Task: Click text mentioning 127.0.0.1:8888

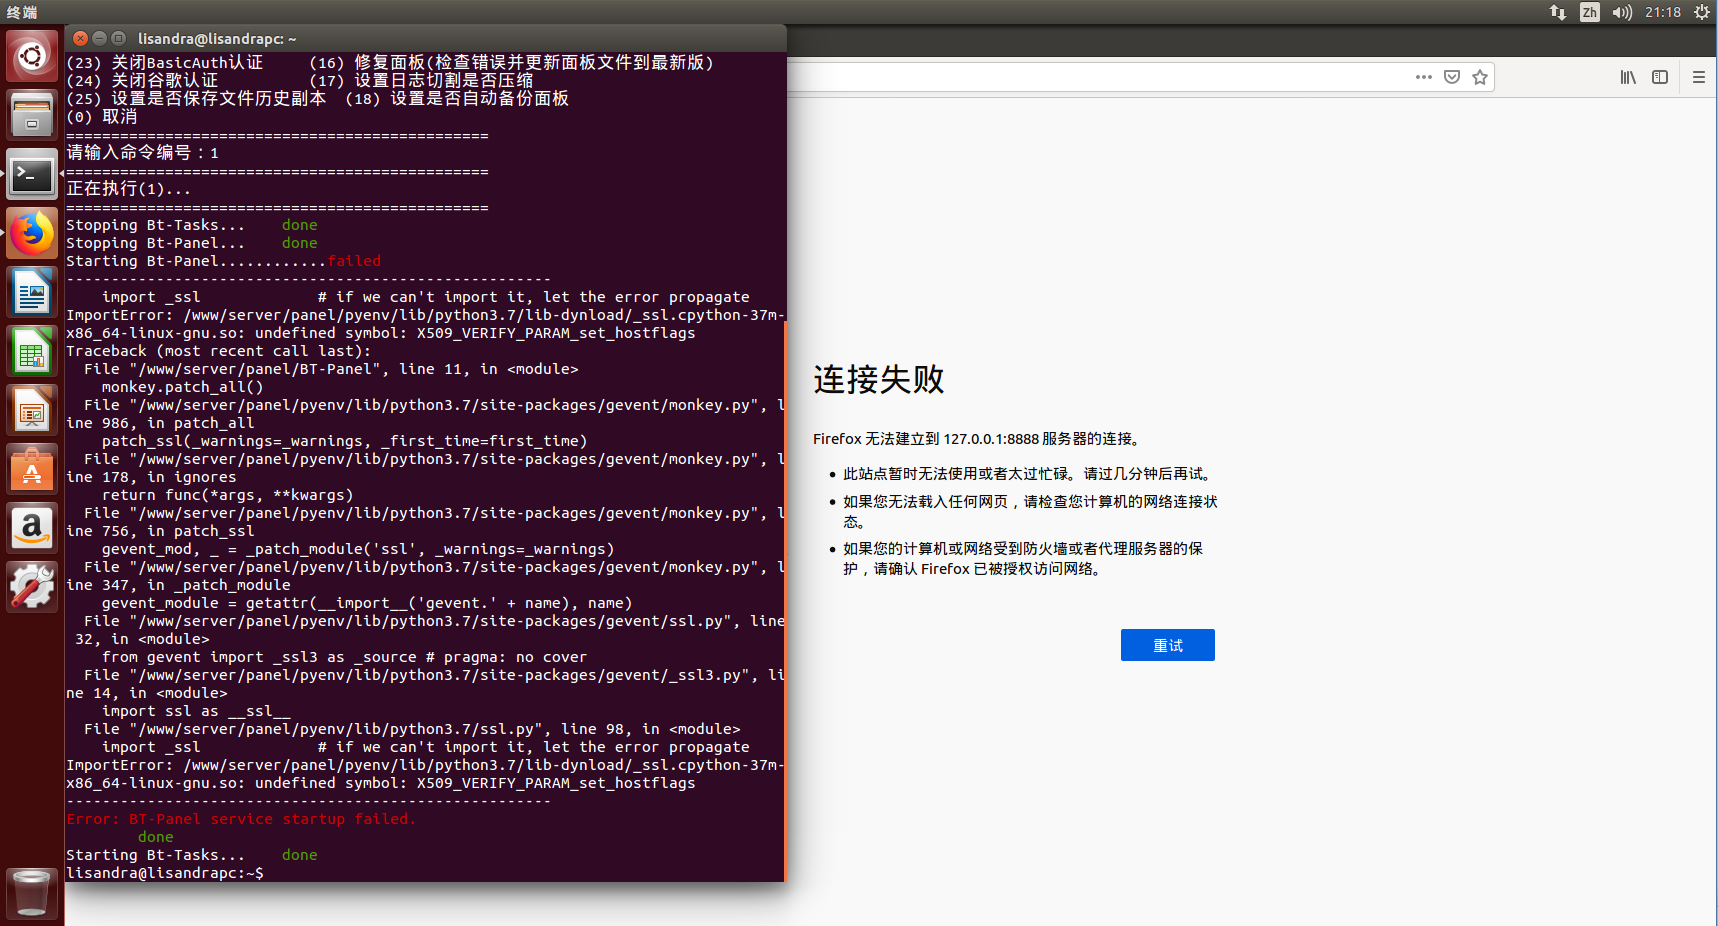Action: click(979, 439)
